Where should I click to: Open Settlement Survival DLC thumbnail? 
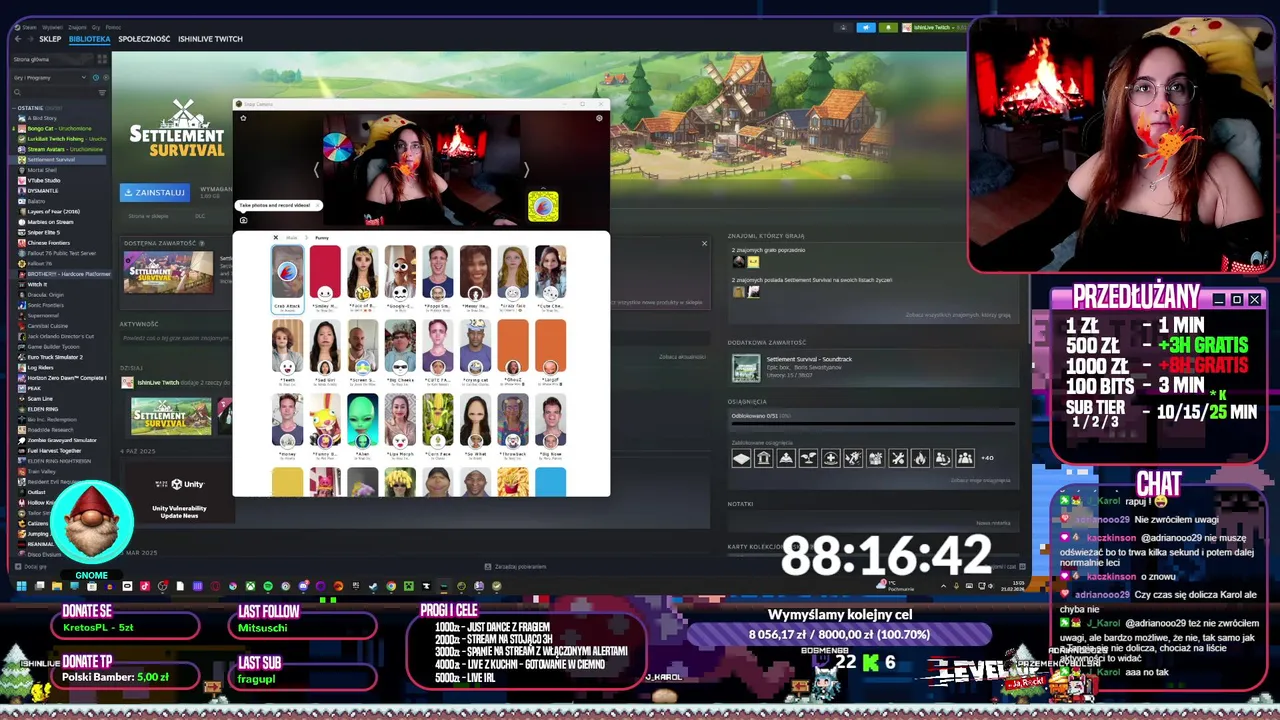168,272
